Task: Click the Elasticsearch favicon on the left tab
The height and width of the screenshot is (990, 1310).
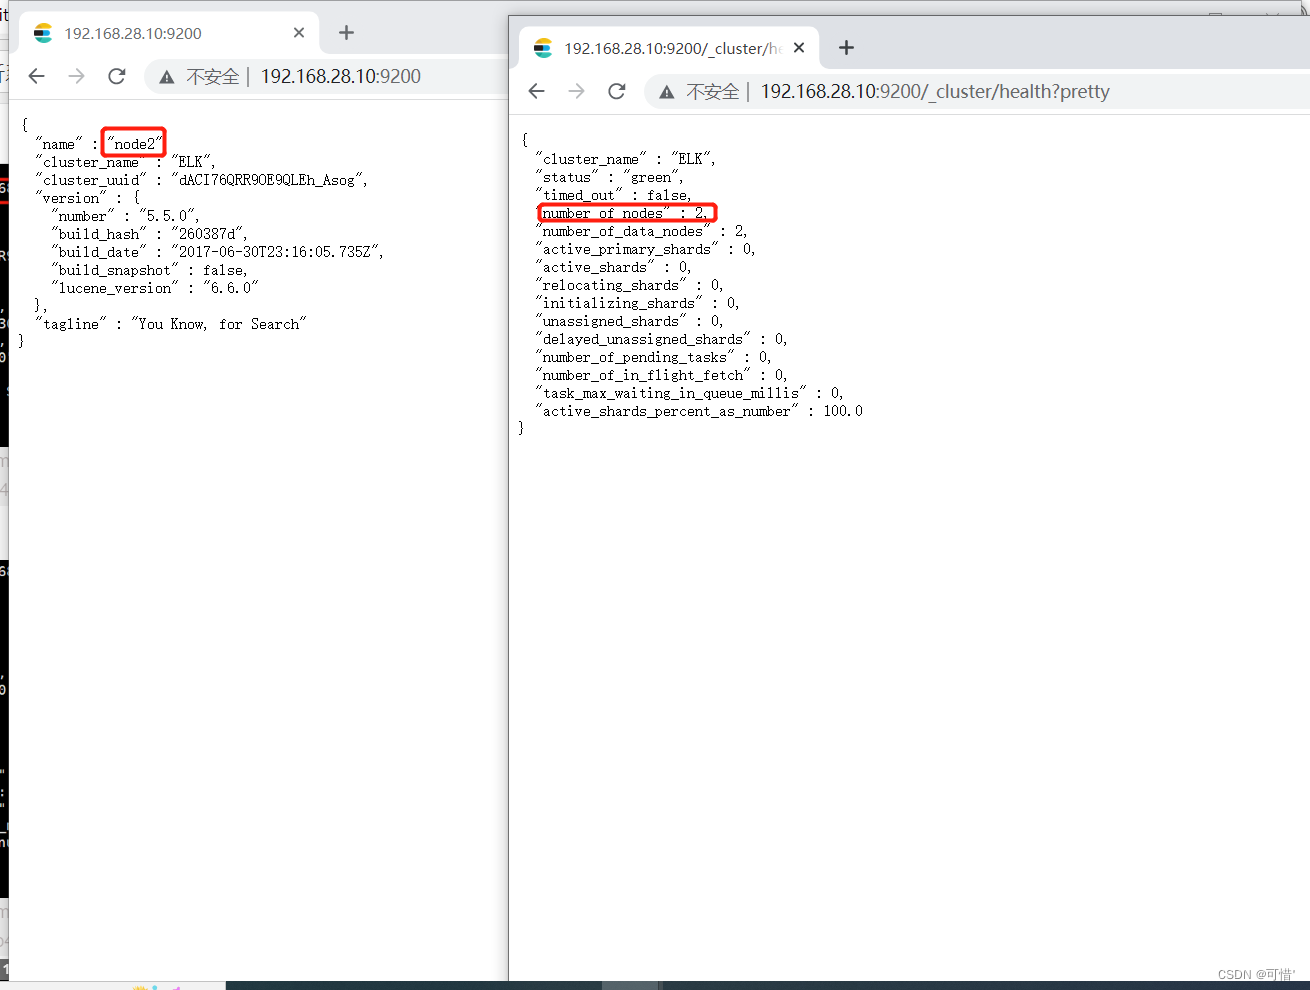Action: coord(43,33)
